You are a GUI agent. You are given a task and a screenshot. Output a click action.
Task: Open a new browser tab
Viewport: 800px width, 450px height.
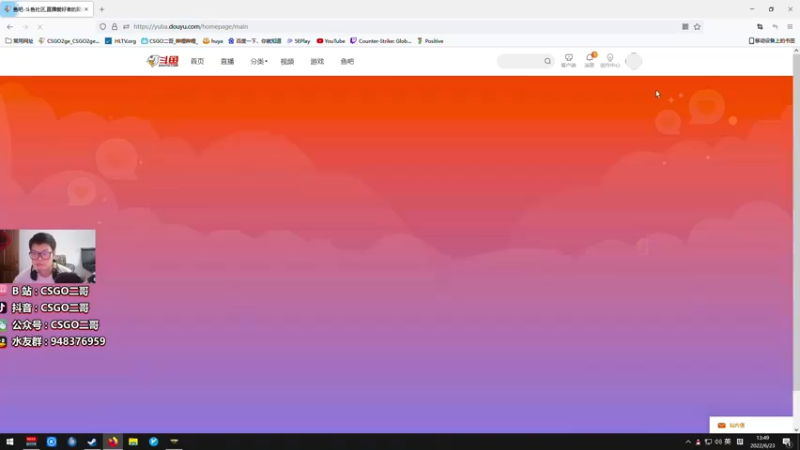click(102, 9)
